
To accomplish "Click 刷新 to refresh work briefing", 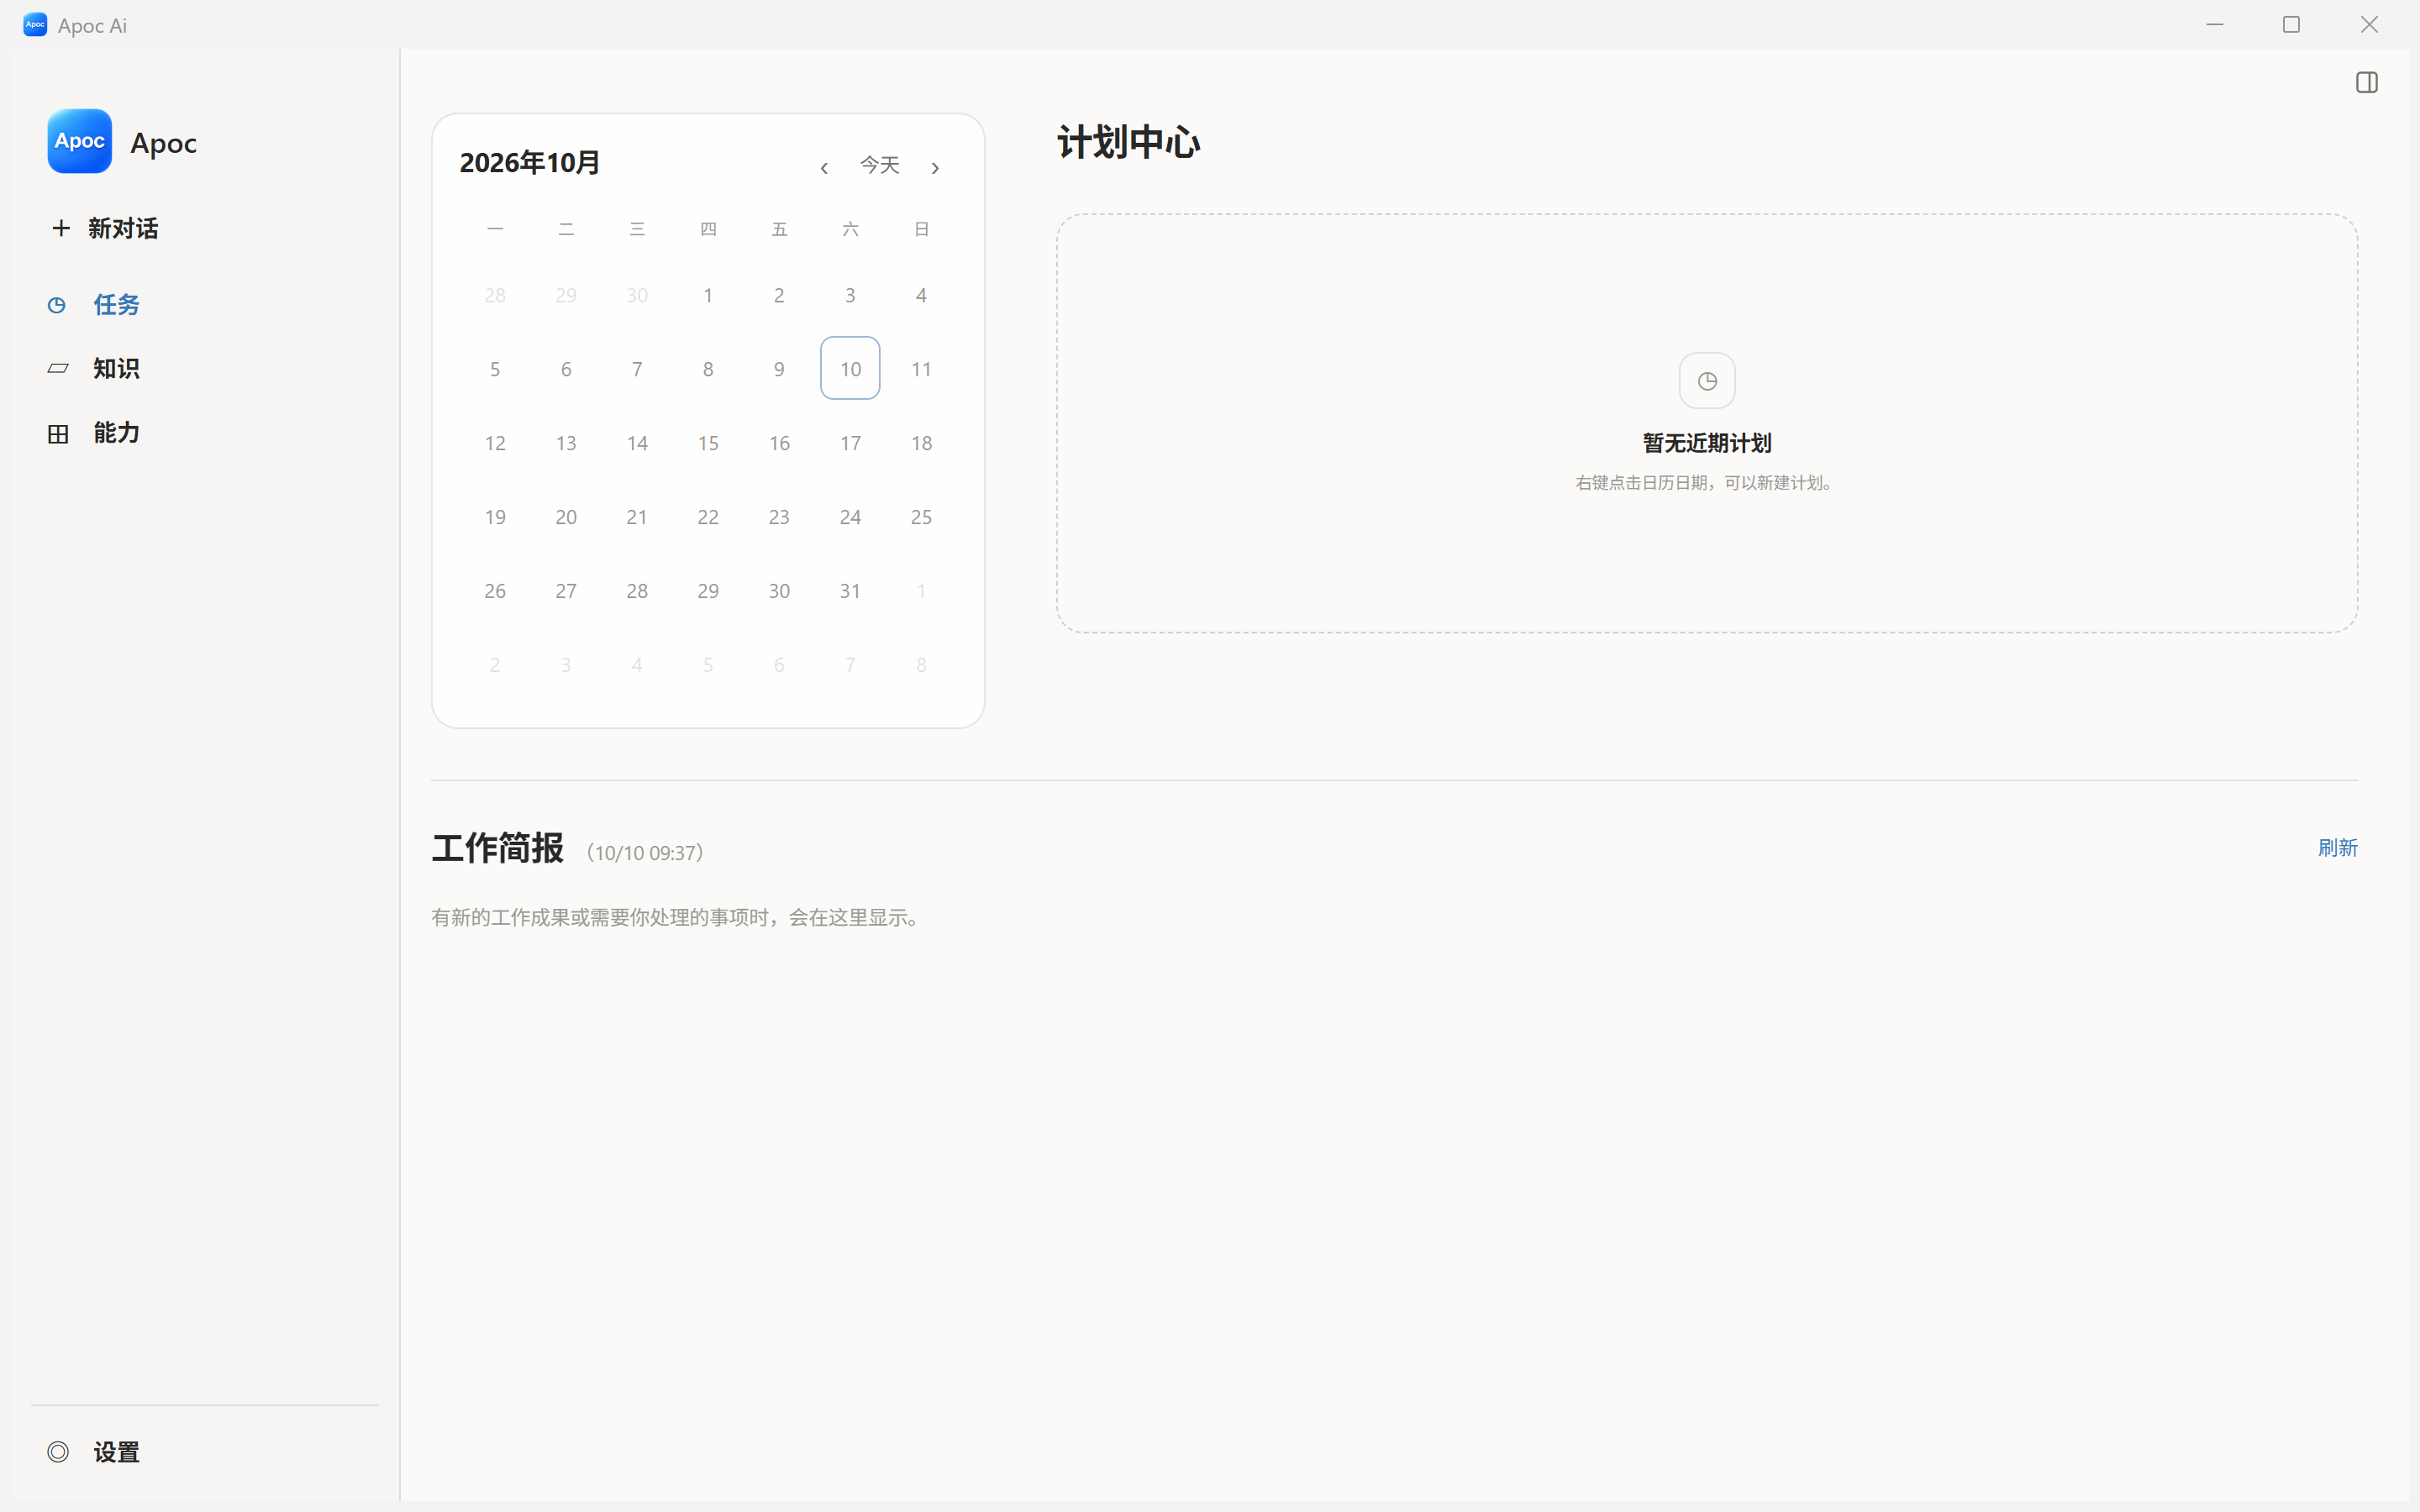I will pyautogui.click(x=2337, y=848).
